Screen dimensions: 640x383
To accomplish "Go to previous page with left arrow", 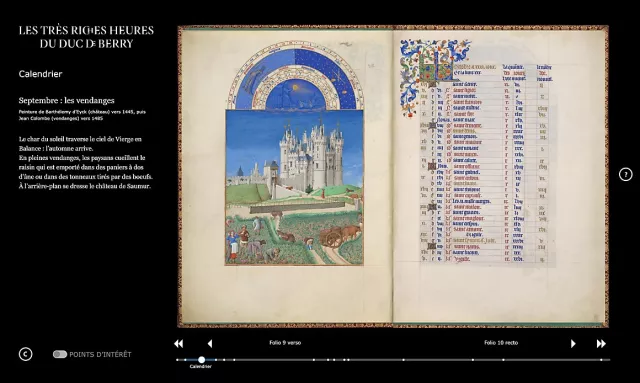I will pyautogui.click(x=210, y=344).
